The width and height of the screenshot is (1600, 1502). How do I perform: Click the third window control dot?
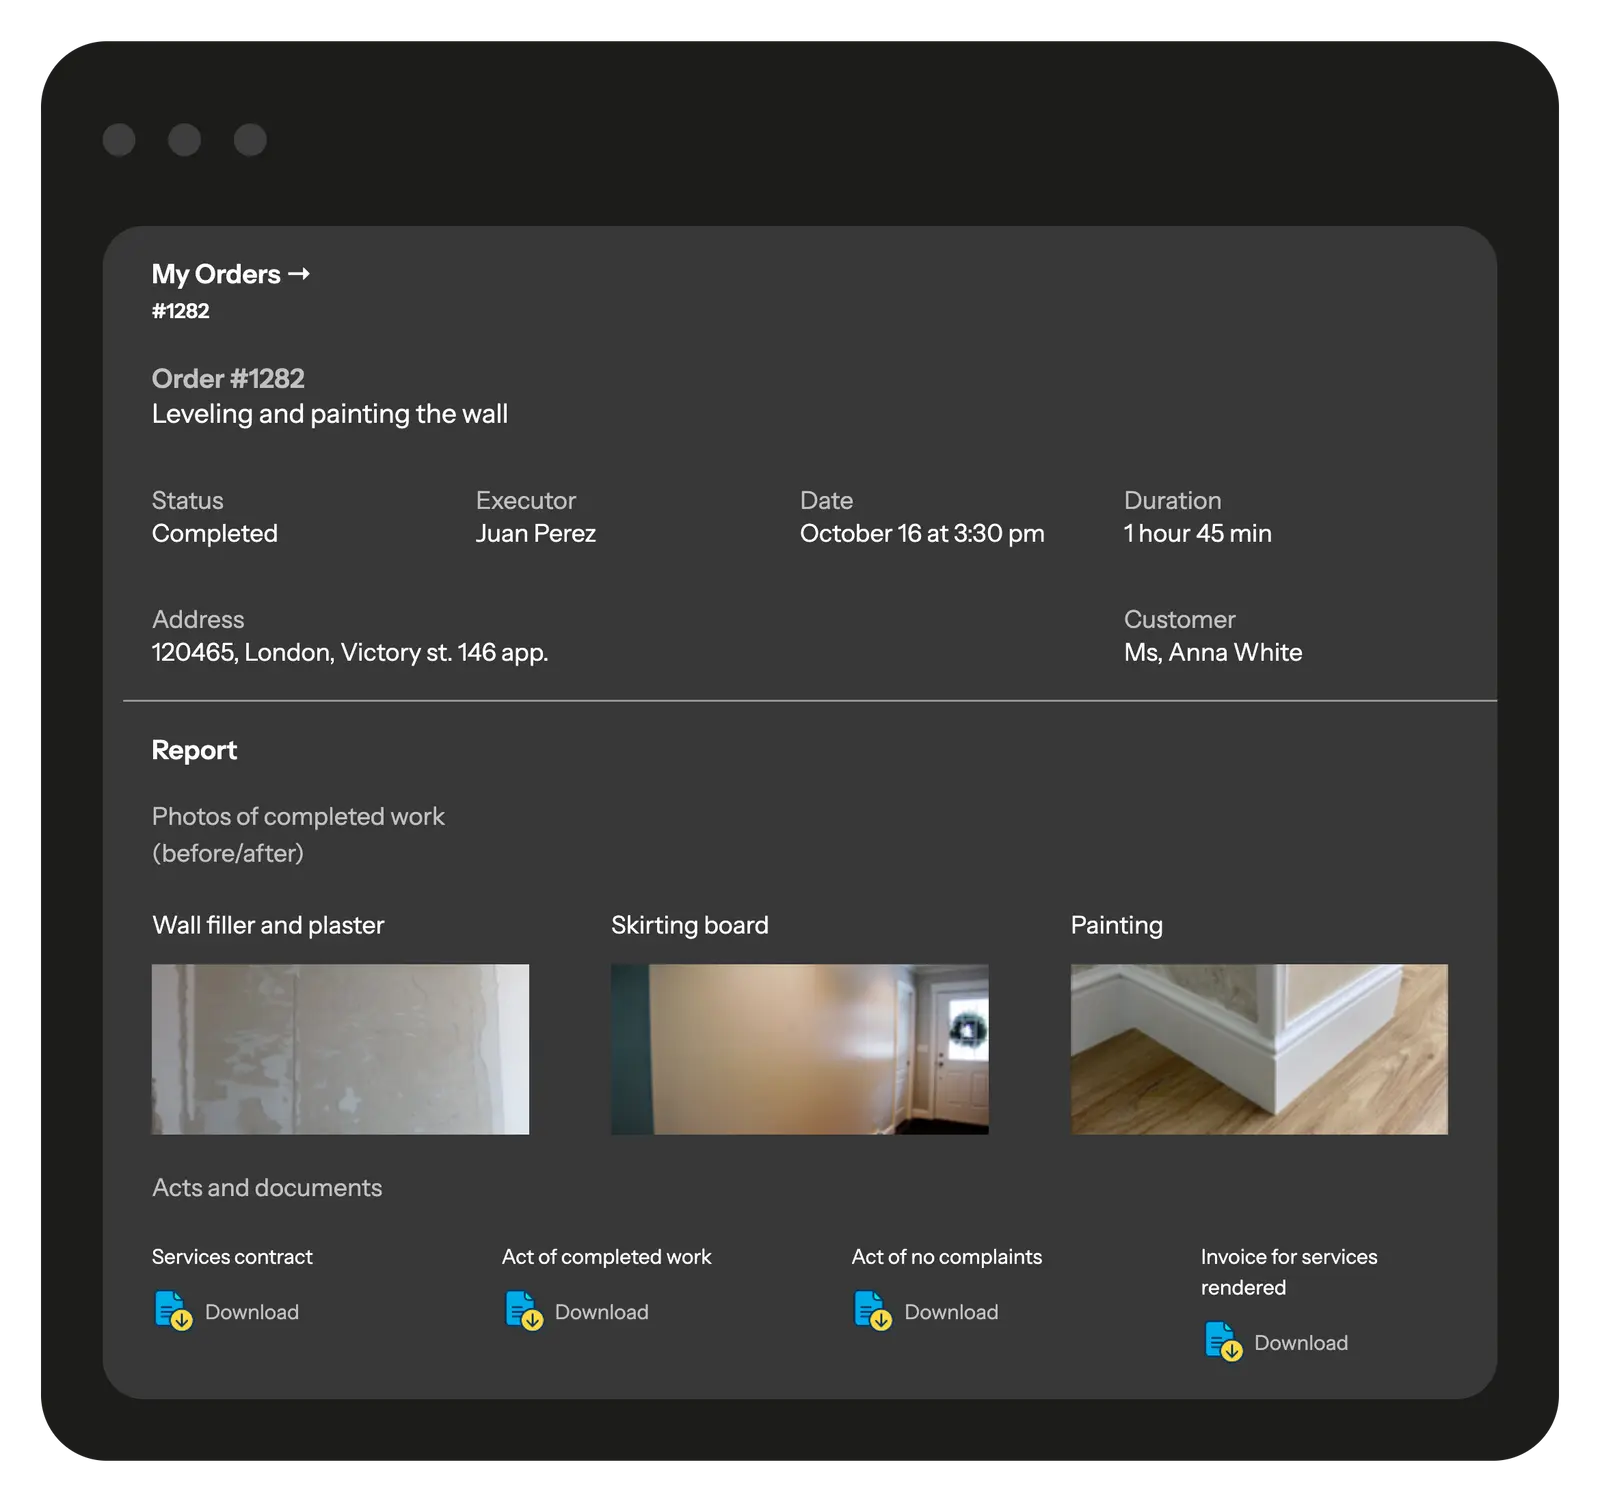point(250,140)
